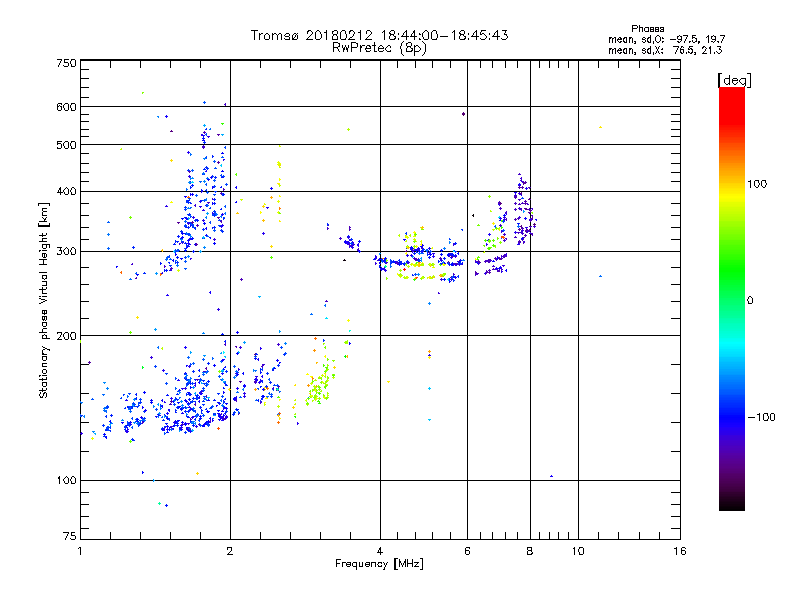
Task: Click the purple point cluster near 8 MHz, 400 km
Action: click(524, 210)
